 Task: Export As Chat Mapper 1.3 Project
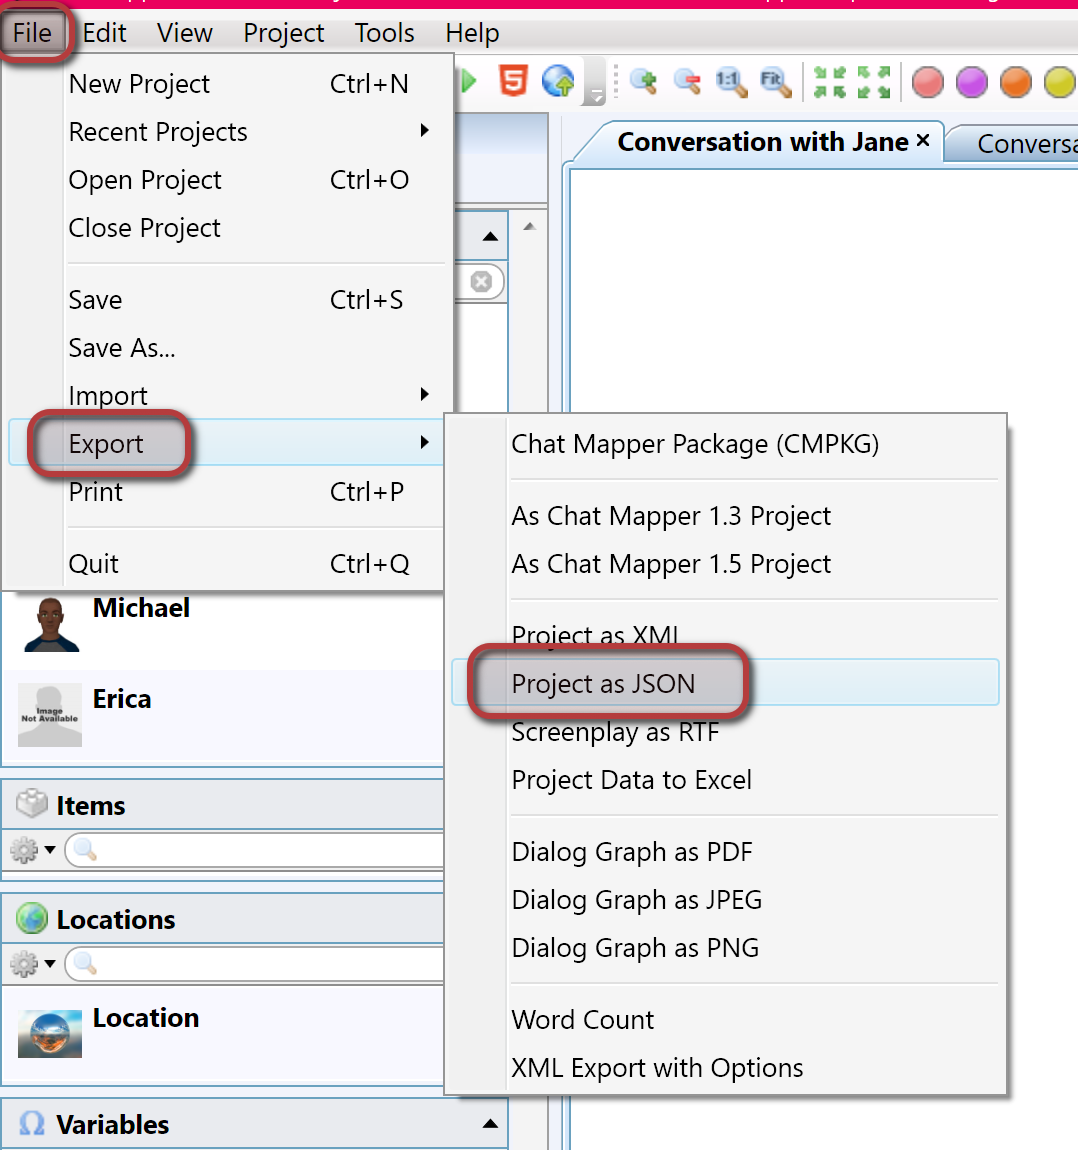(x=726, y=516)
